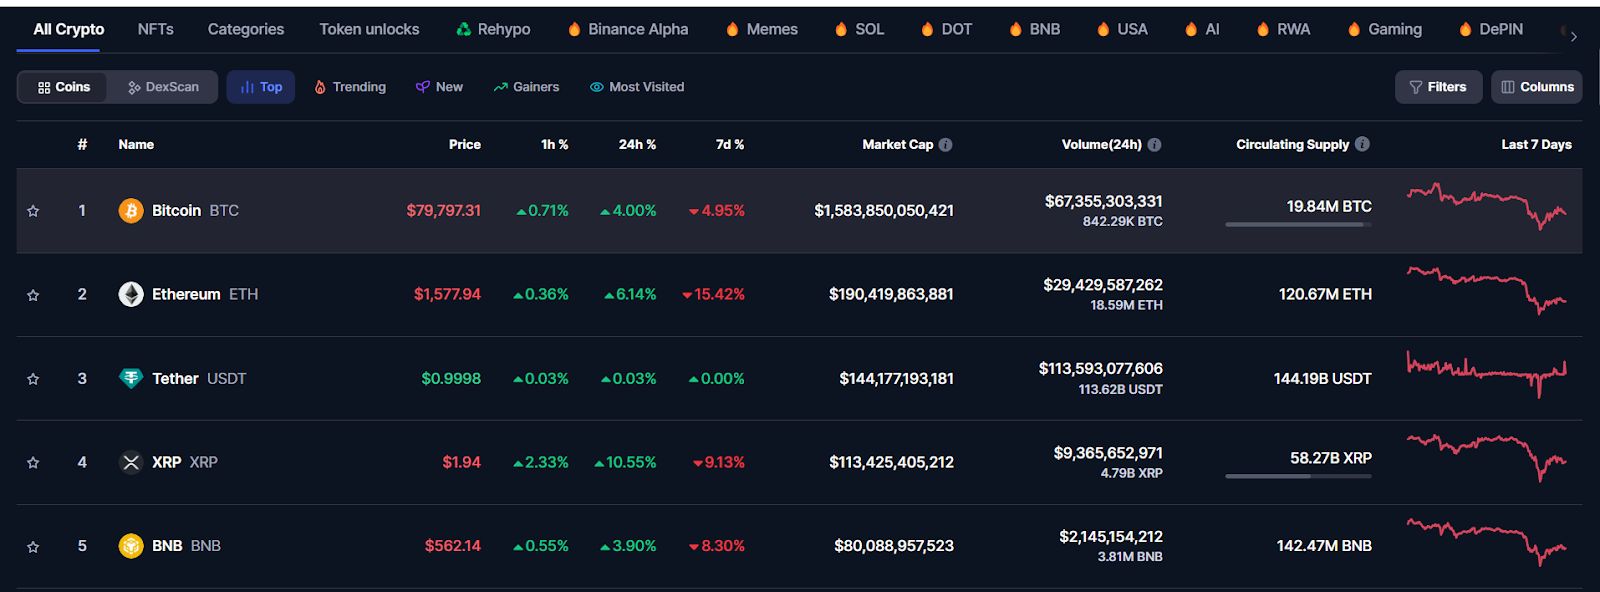Sort table by Name column
This screenshot has width=1600, height=592.
click(x=136, y=145)
